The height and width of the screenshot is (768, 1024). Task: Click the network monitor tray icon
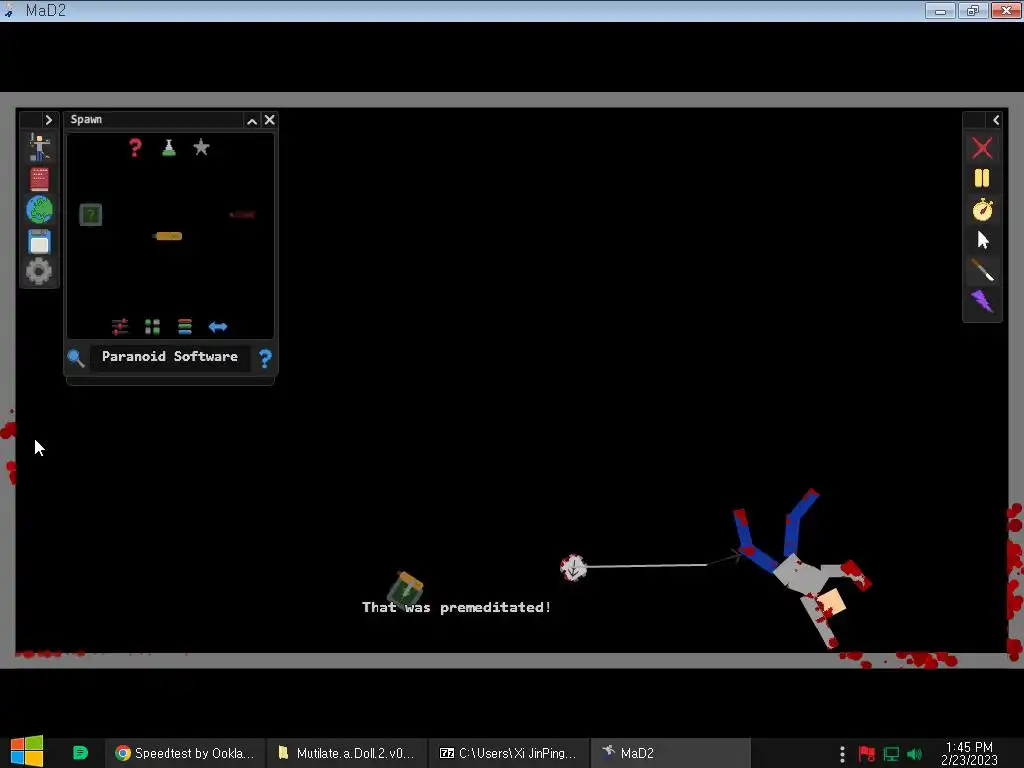[x=891, y=754]
